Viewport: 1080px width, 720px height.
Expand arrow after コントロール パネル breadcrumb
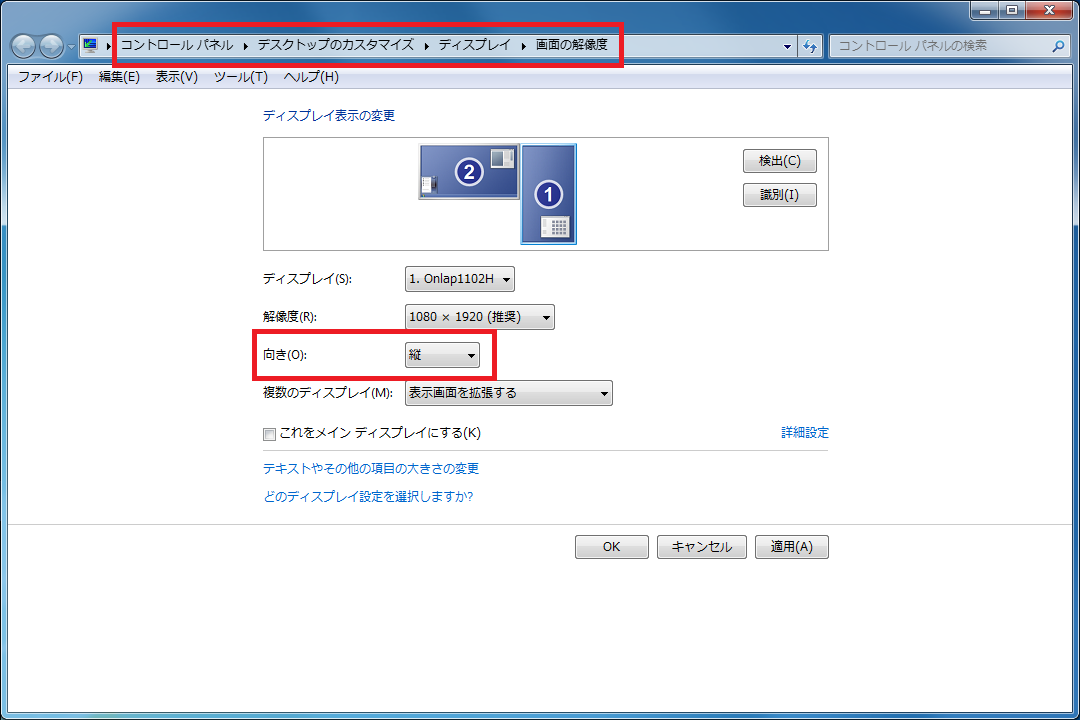tap(245, 45)
